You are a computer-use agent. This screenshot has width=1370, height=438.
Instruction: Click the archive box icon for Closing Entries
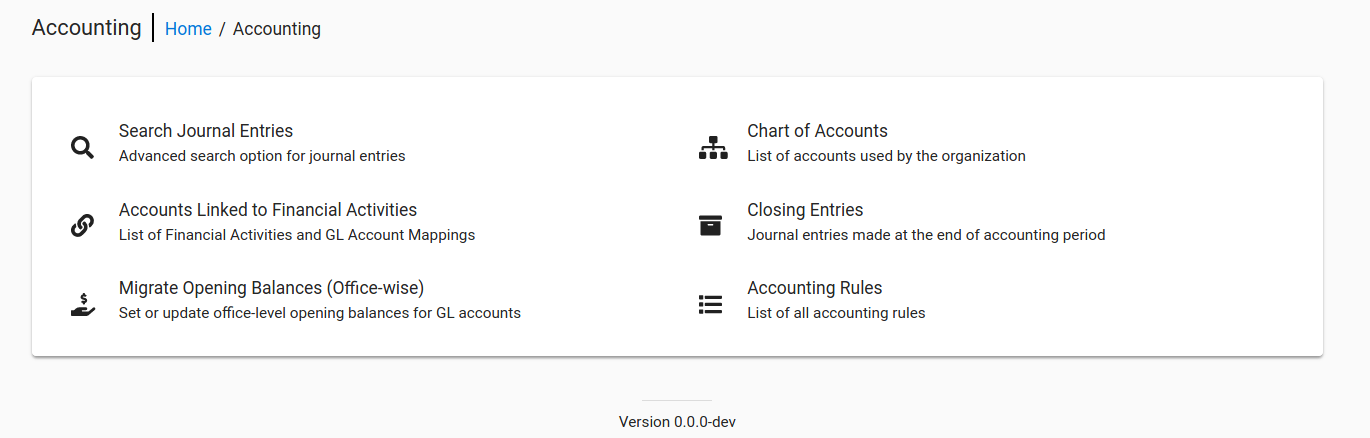pyautogui.click(x=710, y=226)
